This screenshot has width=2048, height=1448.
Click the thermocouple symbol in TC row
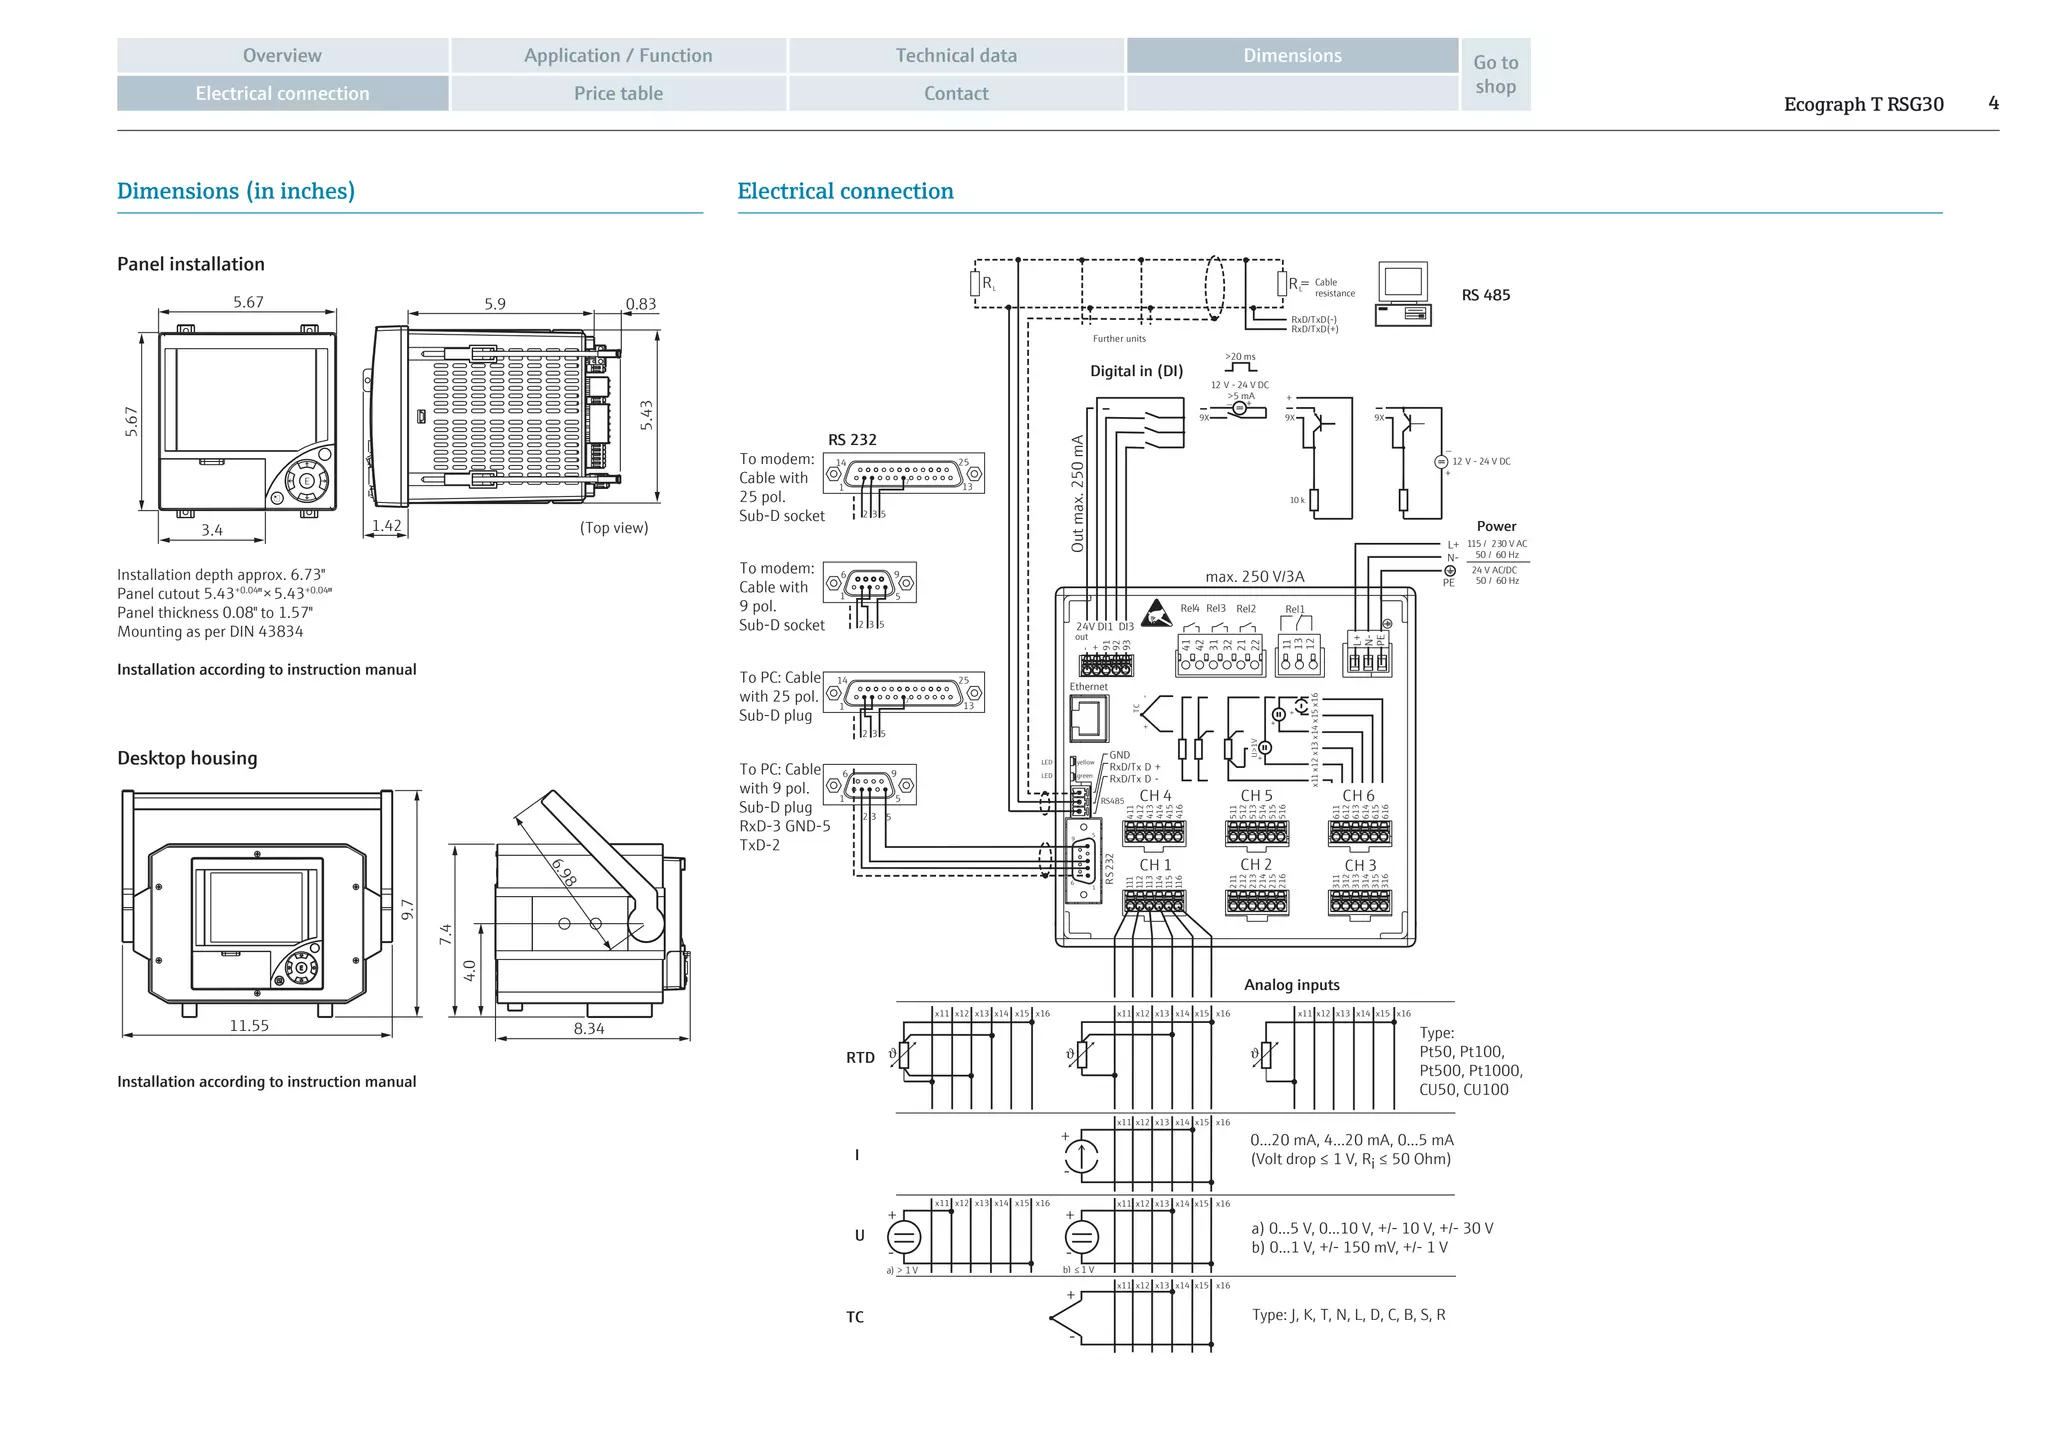(x=1064, y=1318)
